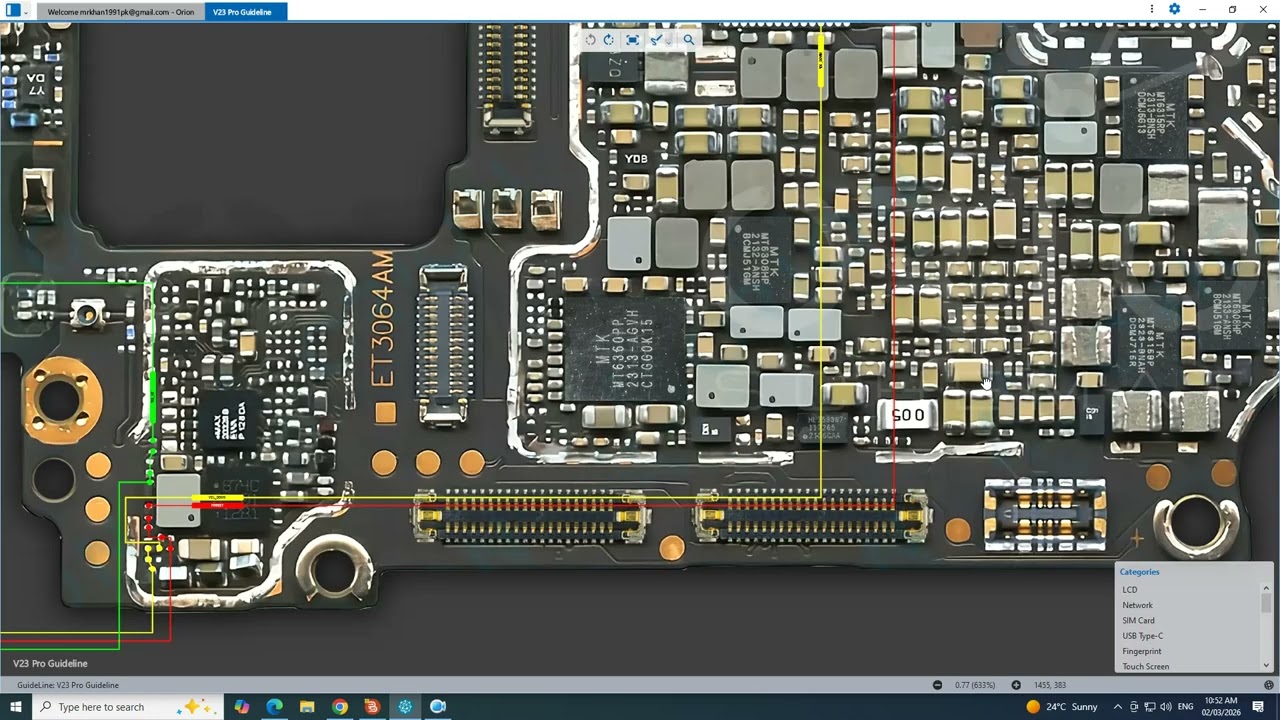Zoom in with the plus button
Screen dimensions: 1280x720
(x=1016, y=685)
